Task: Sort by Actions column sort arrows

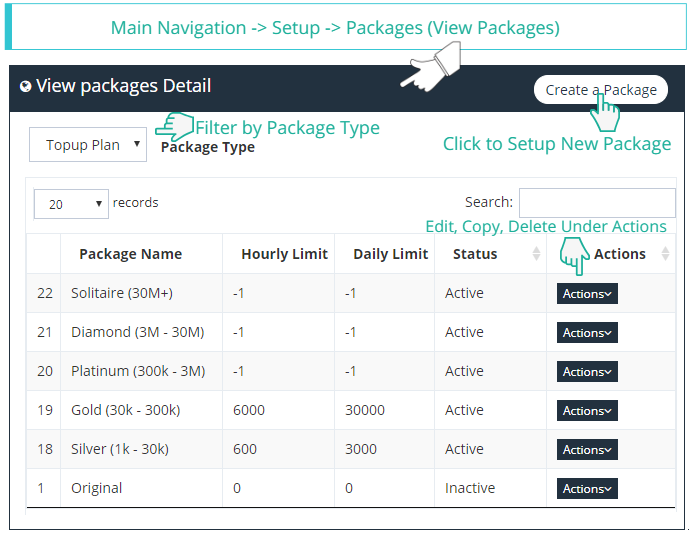Action: coord(666,254)
